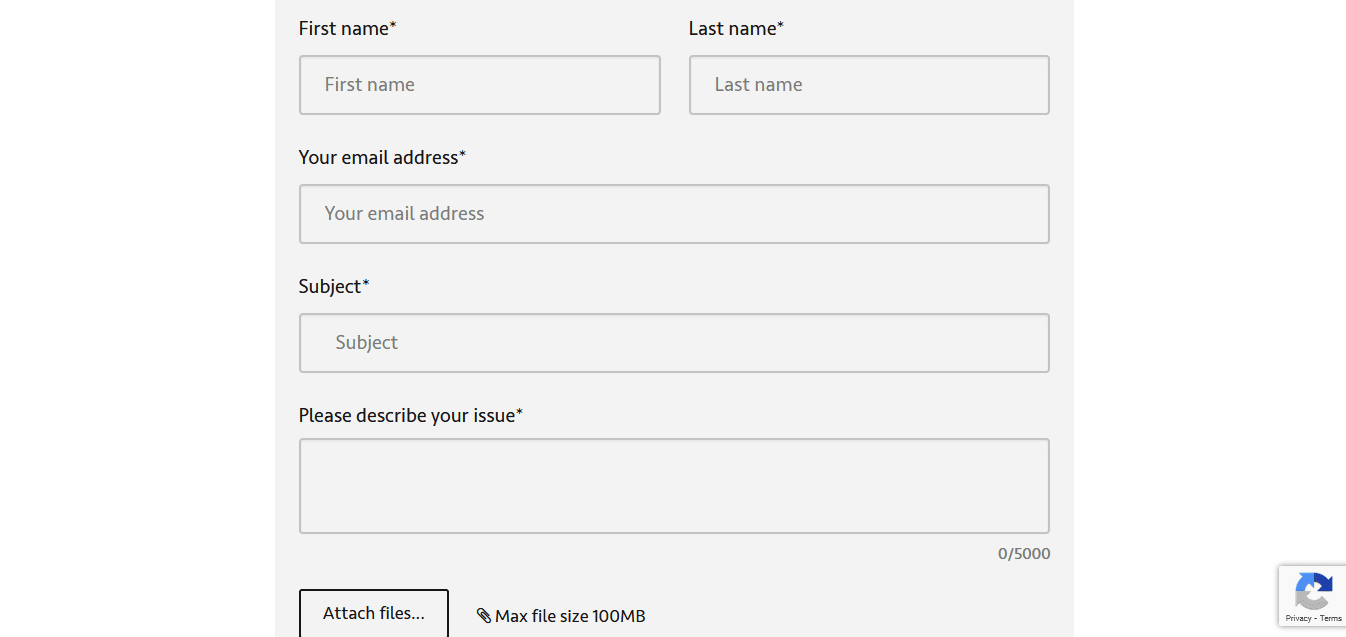Viewport: 1346px width, 637px height.
Task: Click the asterisk after 'Your email address' label
Action: 462,154
